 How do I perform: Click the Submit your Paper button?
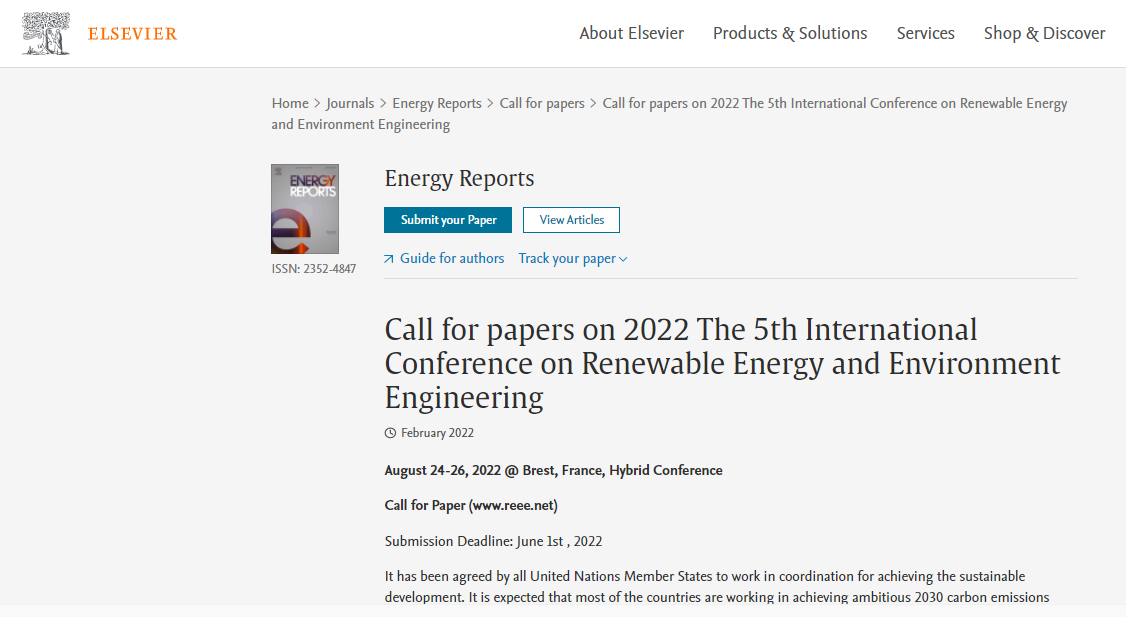(448, 220)
